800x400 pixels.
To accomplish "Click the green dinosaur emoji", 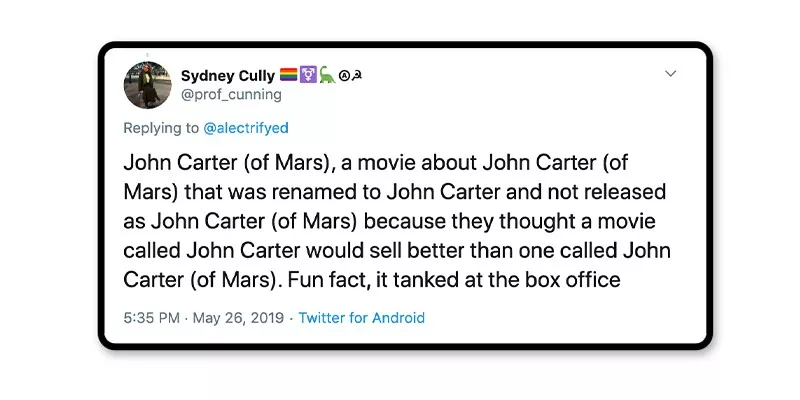I will 325,75.
